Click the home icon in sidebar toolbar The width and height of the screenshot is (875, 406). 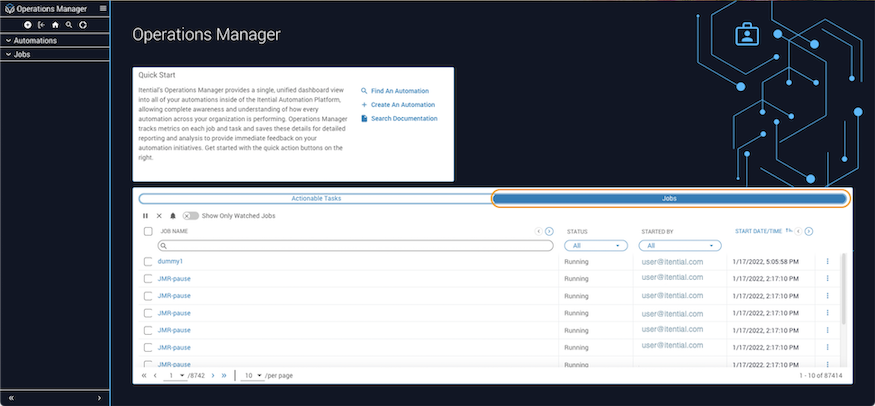pos(55,24)
